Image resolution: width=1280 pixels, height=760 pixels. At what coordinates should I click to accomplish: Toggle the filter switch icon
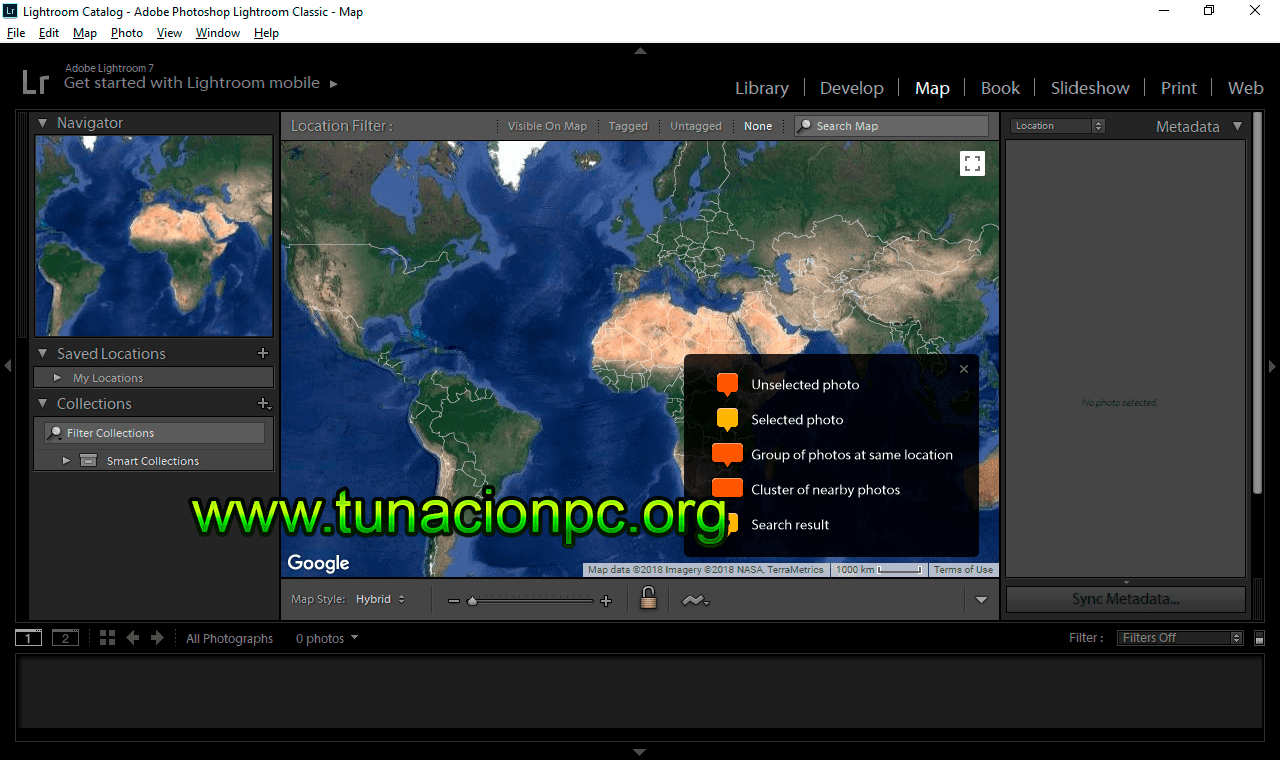coord(1259,638)
